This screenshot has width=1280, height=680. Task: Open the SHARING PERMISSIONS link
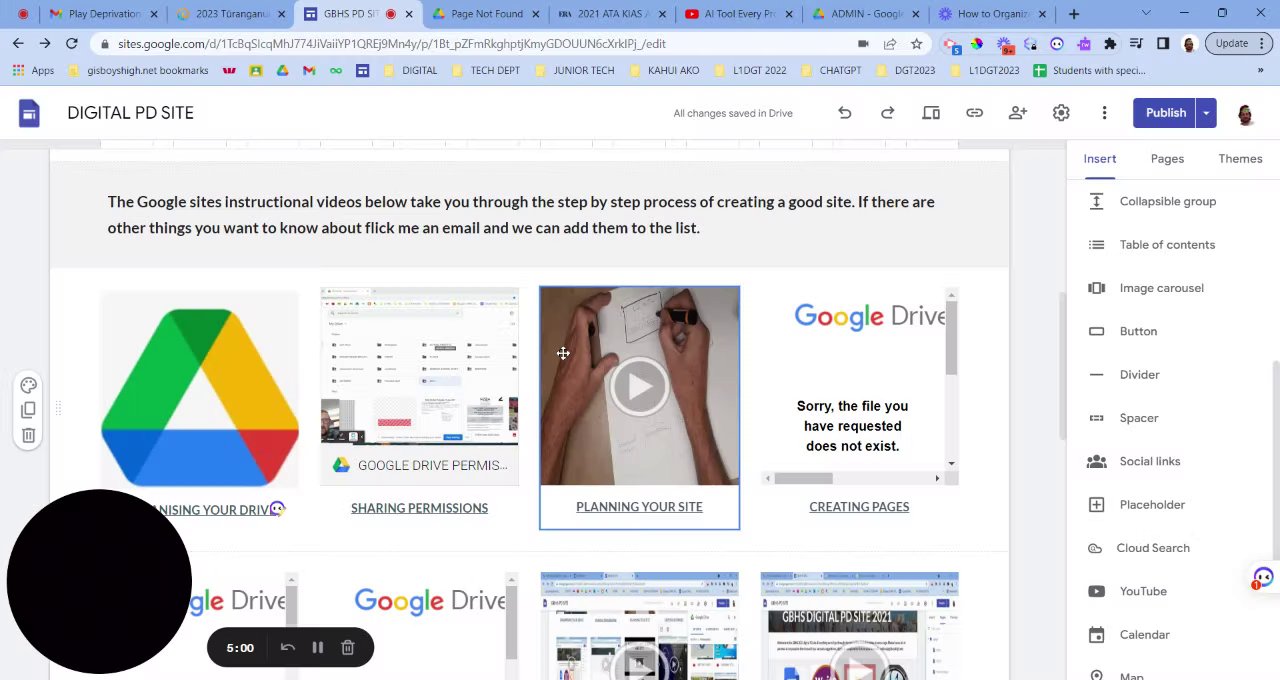[x=419, y=508]
